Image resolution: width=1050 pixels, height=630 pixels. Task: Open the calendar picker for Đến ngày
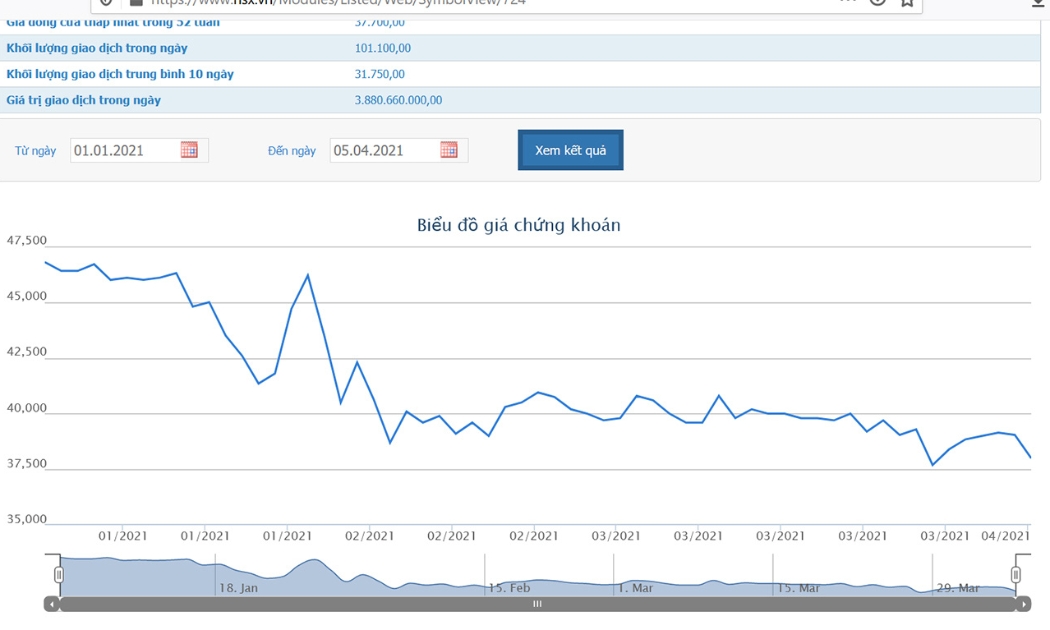click(x=449, y=150)
